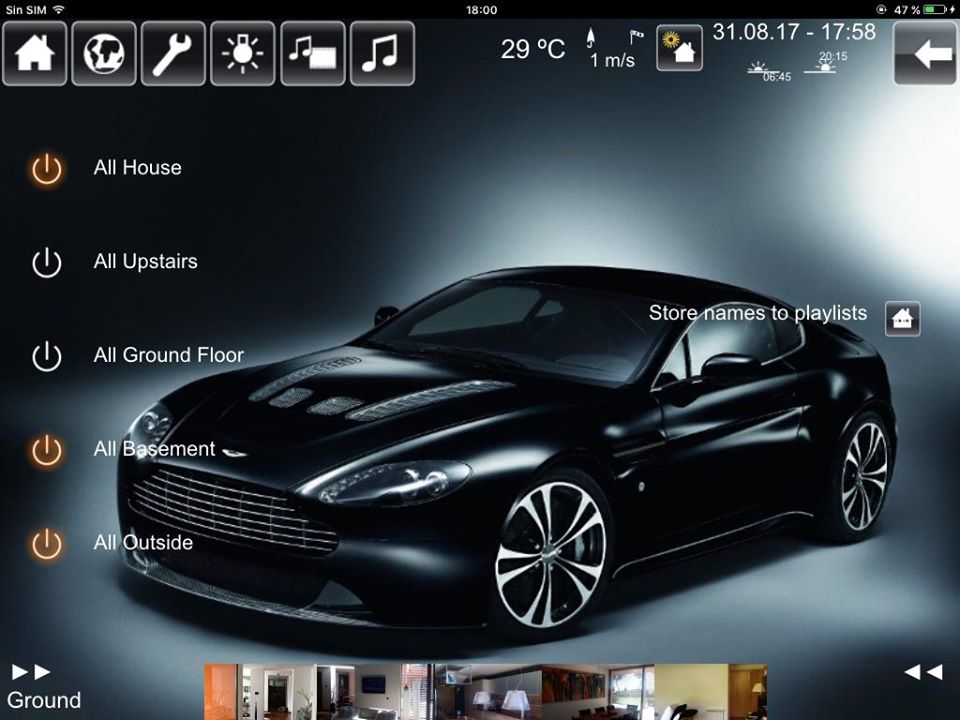Image resolution: width=960 pixels, height=720 pixels.
Task: Open the globe map icon
Action: (x=104, y=54)
